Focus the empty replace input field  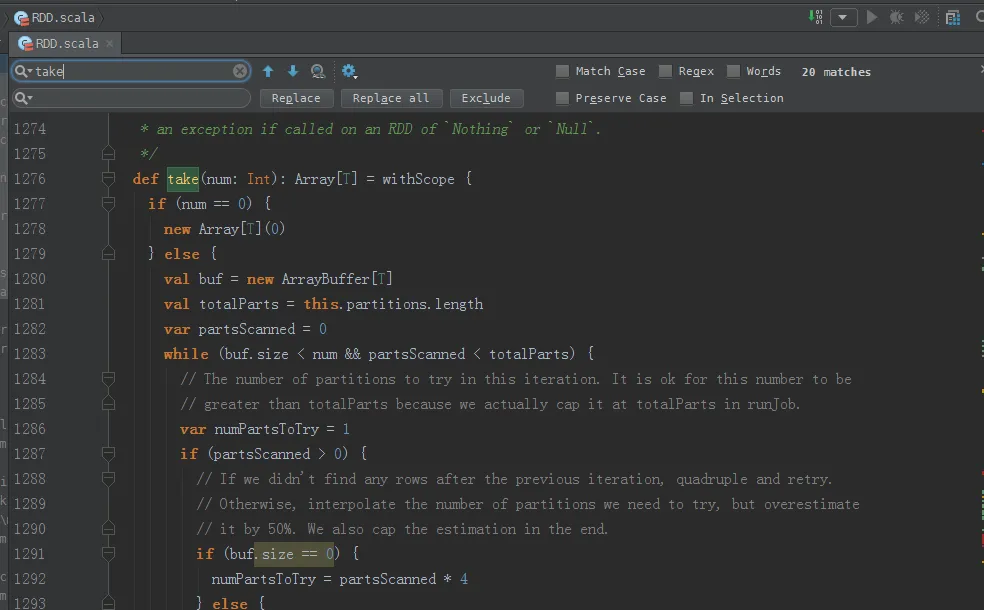(x=131, y=98)
